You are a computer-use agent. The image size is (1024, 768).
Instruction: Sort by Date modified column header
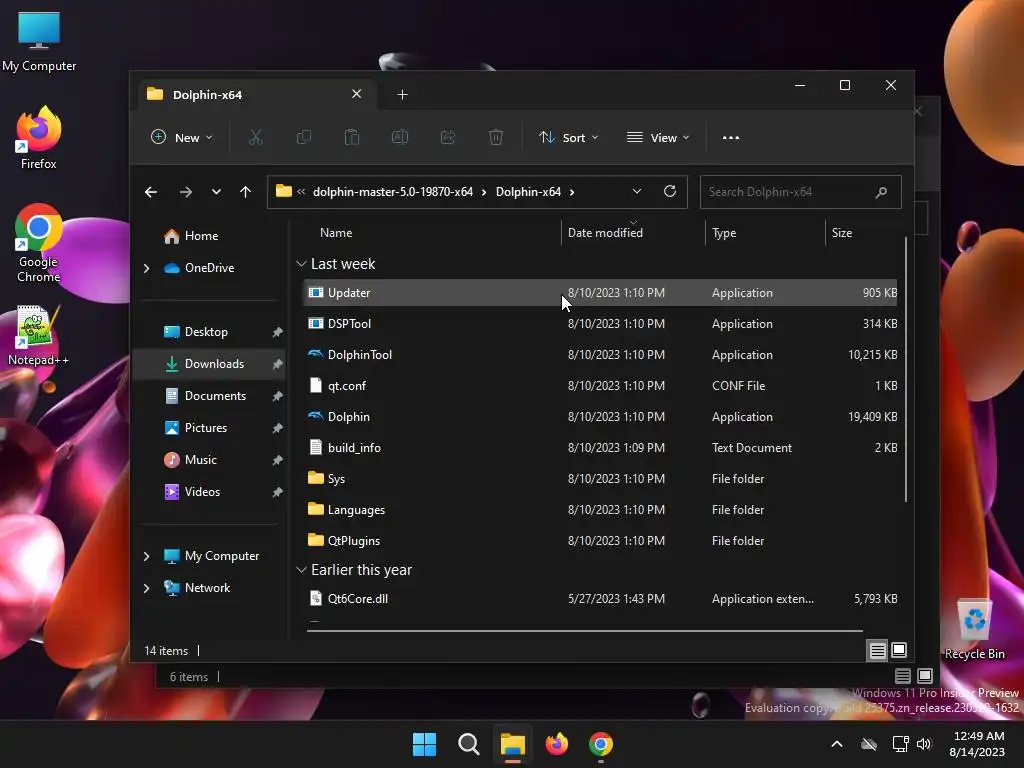pyautogui.click(x=633, y=233)
